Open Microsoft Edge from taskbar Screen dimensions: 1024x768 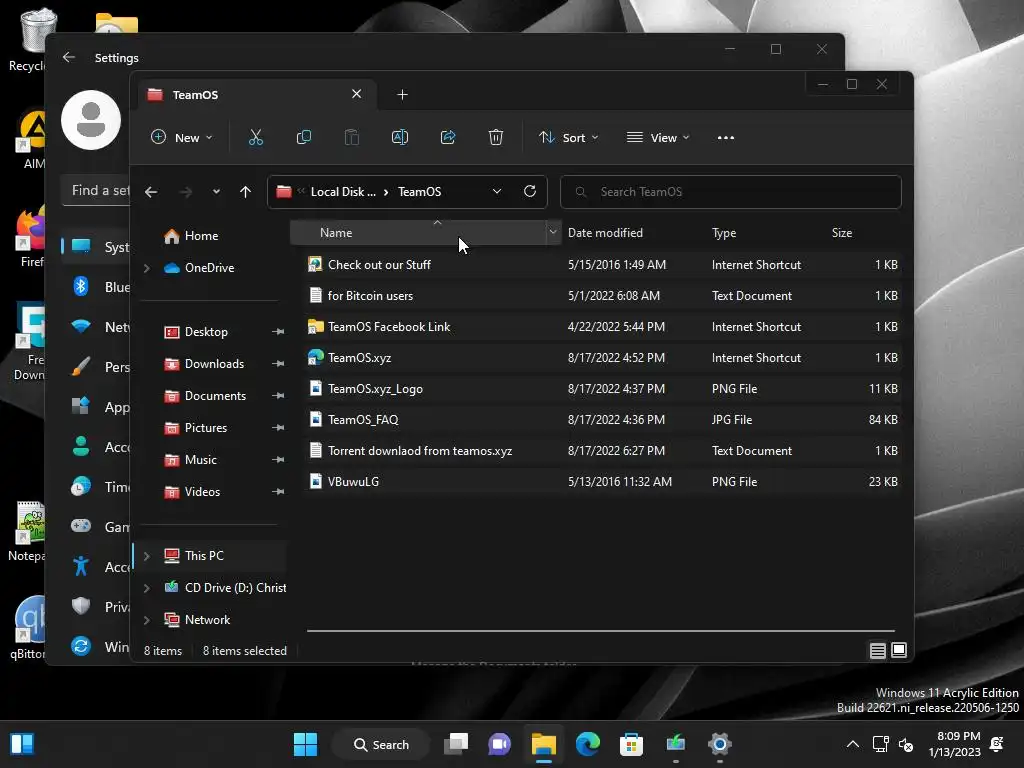tap(588, 744)
